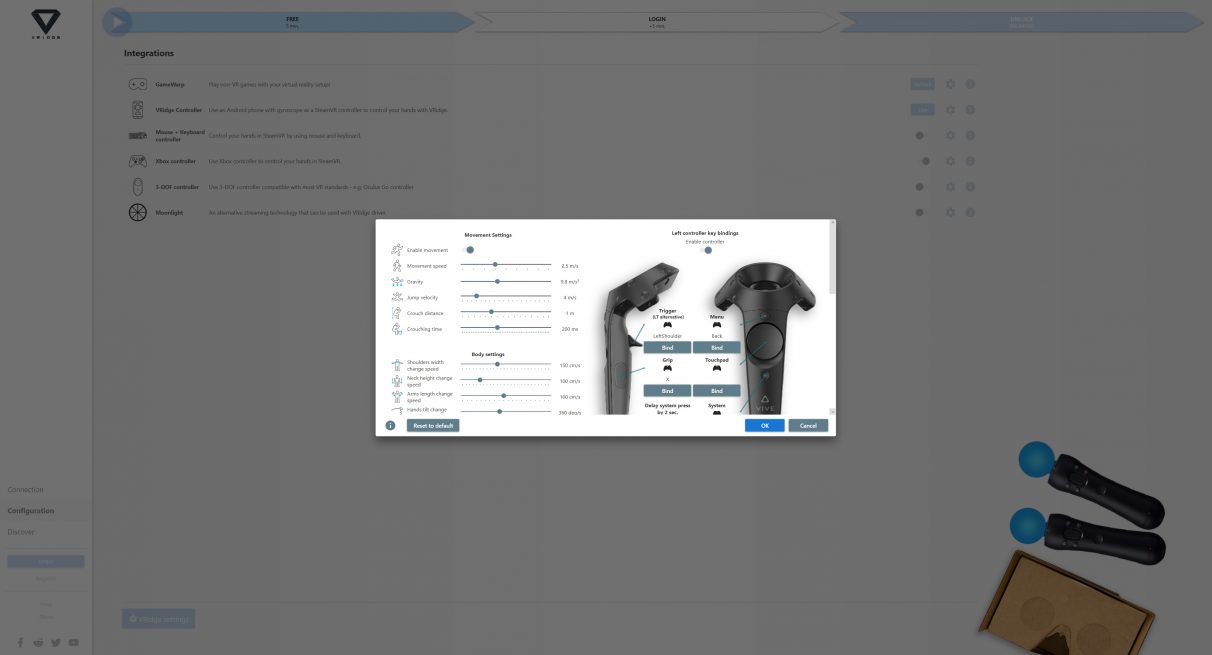Click the VRidge Controller phone icon

tap(138, 110)
